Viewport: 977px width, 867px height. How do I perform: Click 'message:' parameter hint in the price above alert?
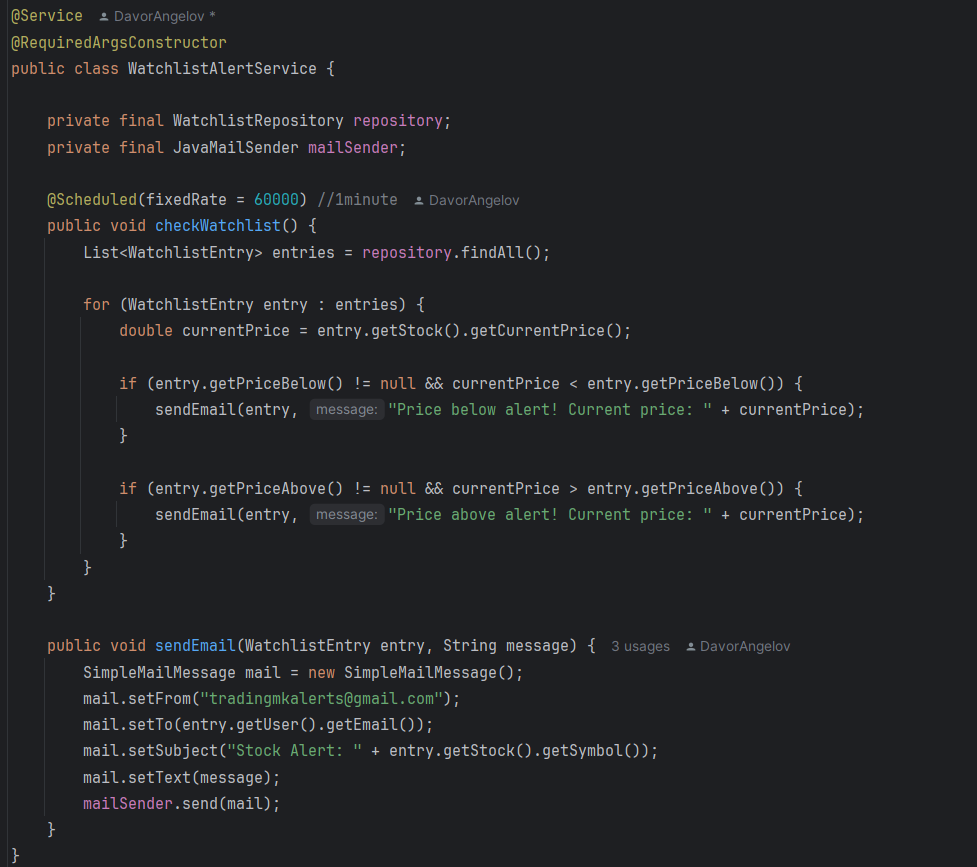(346, 515)
